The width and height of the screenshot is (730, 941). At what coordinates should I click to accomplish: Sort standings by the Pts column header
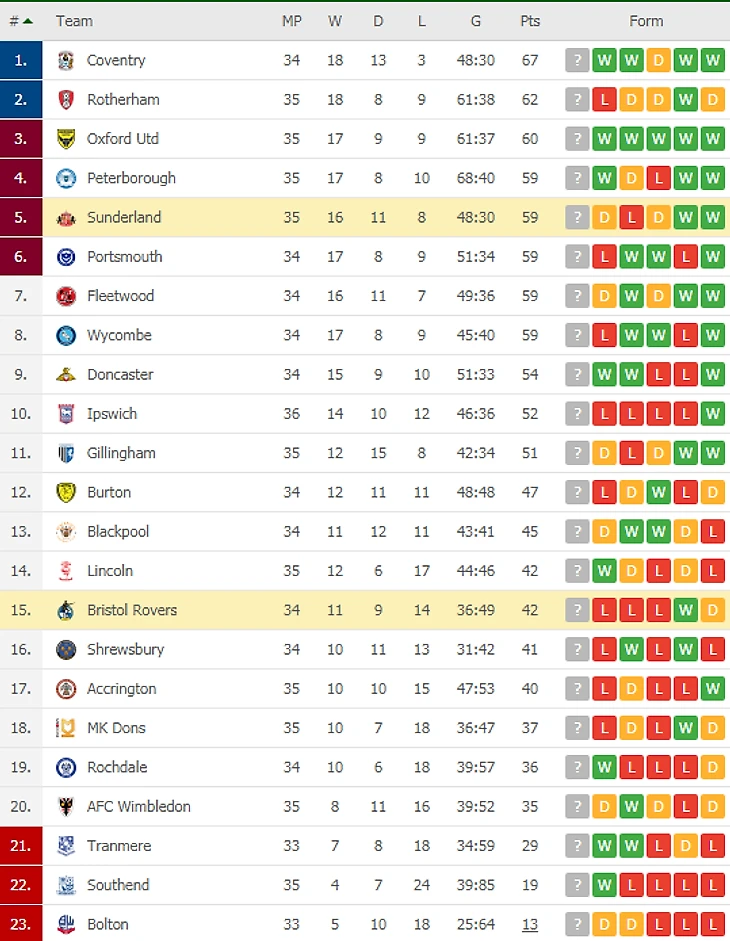coord(530,21)
